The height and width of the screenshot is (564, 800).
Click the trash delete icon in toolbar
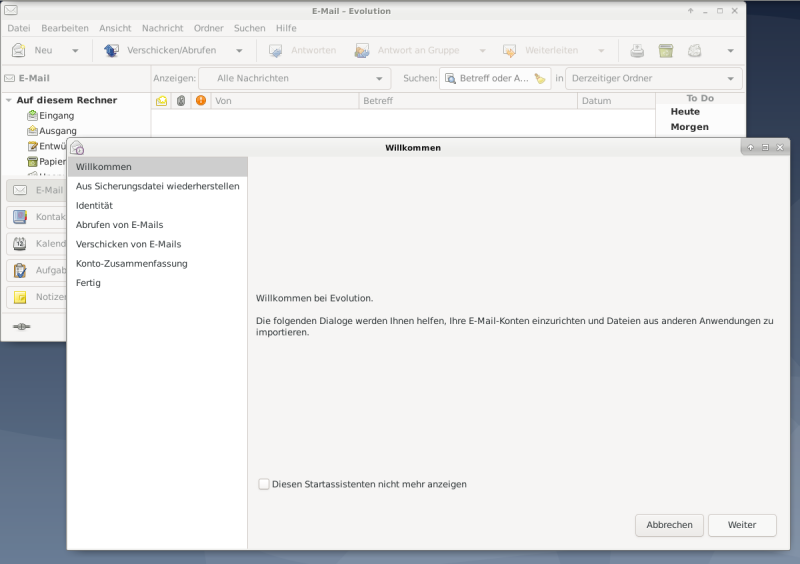[665, 50]
